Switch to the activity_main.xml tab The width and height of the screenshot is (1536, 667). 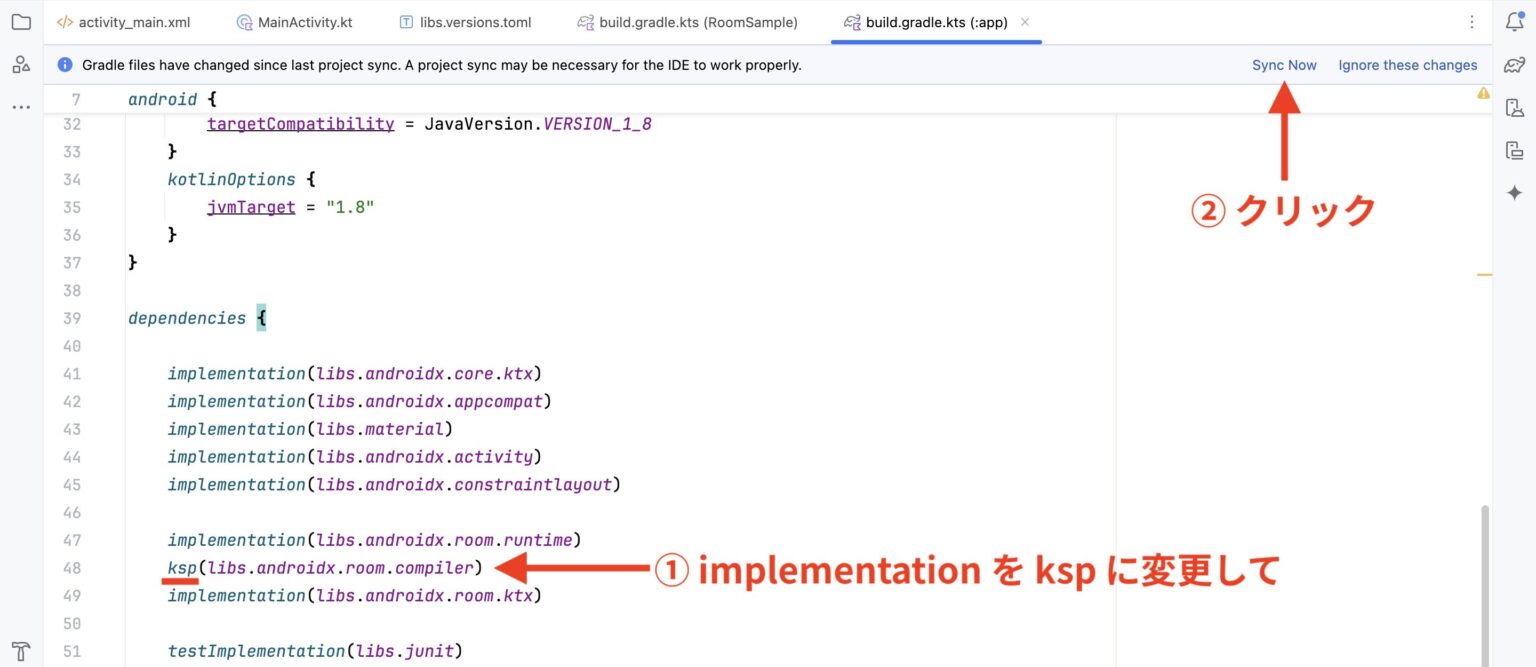(123, 22)
